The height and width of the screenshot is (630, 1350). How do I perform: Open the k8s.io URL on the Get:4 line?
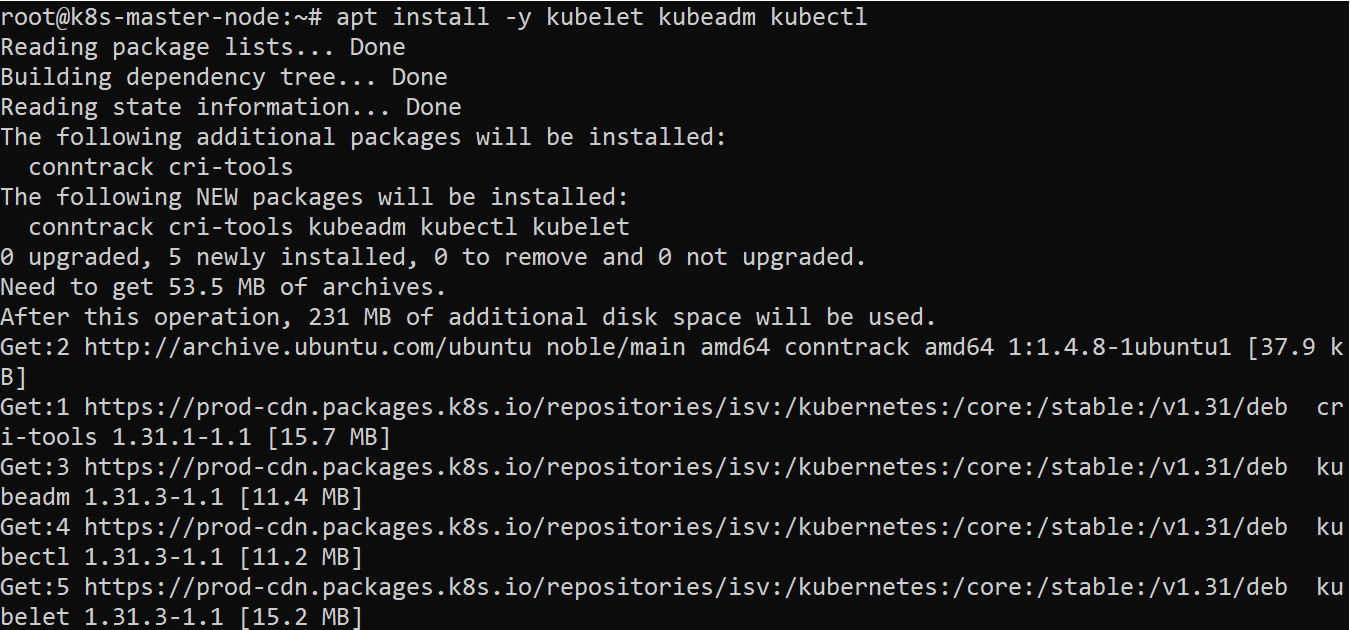[685, 527]
